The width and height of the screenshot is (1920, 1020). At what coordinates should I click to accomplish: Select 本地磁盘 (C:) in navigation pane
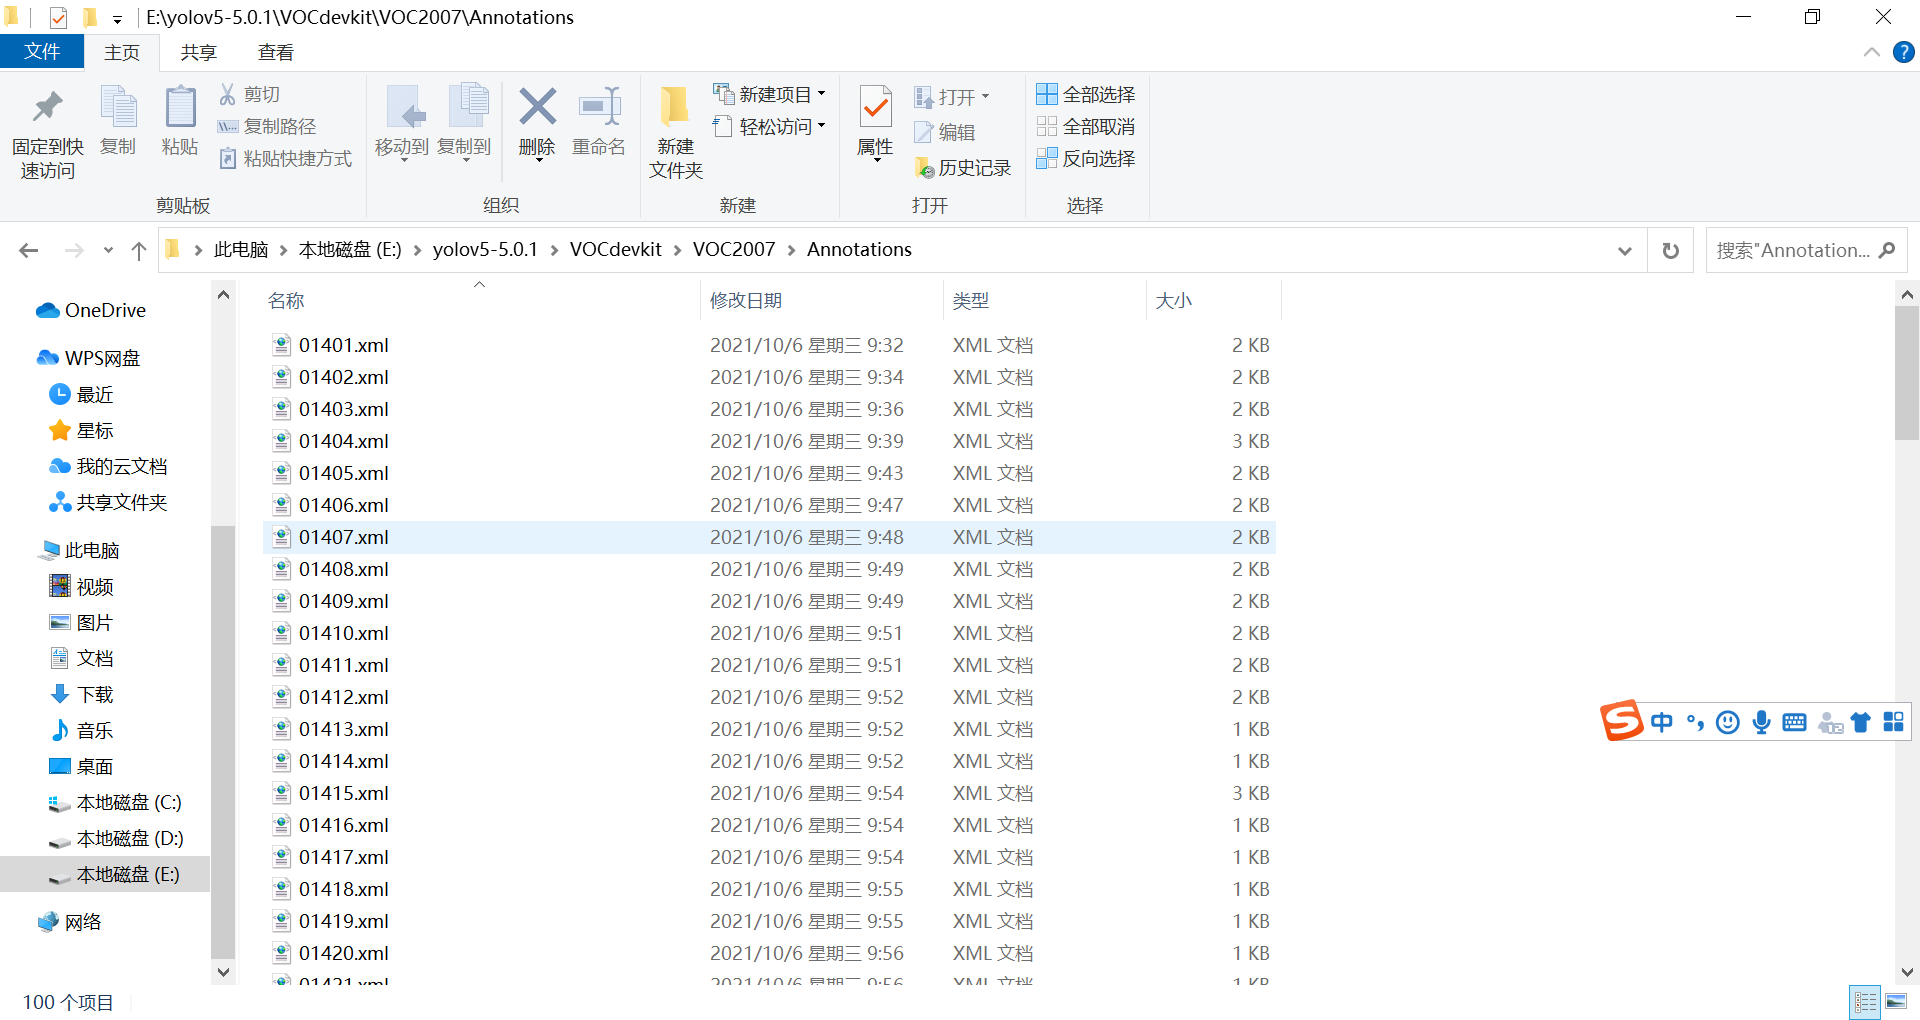(x=115, y=802)
